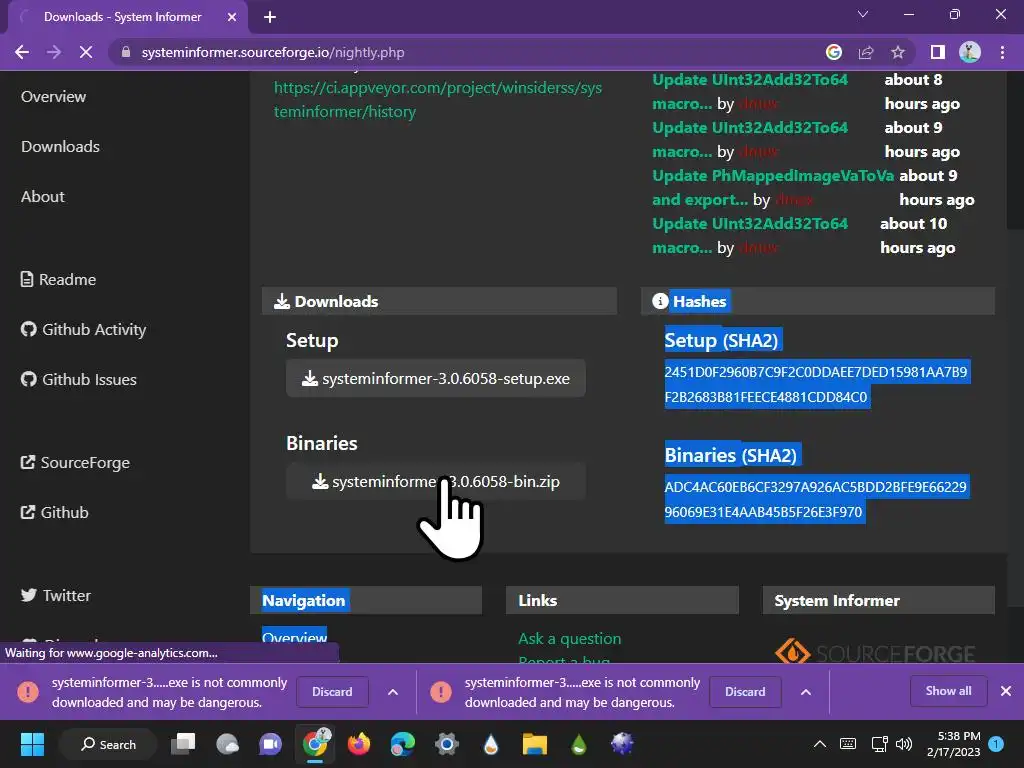Screen dimensions: 1024x768
Task: Open the Windows Start menu
Action: click(x=32, y=744)
